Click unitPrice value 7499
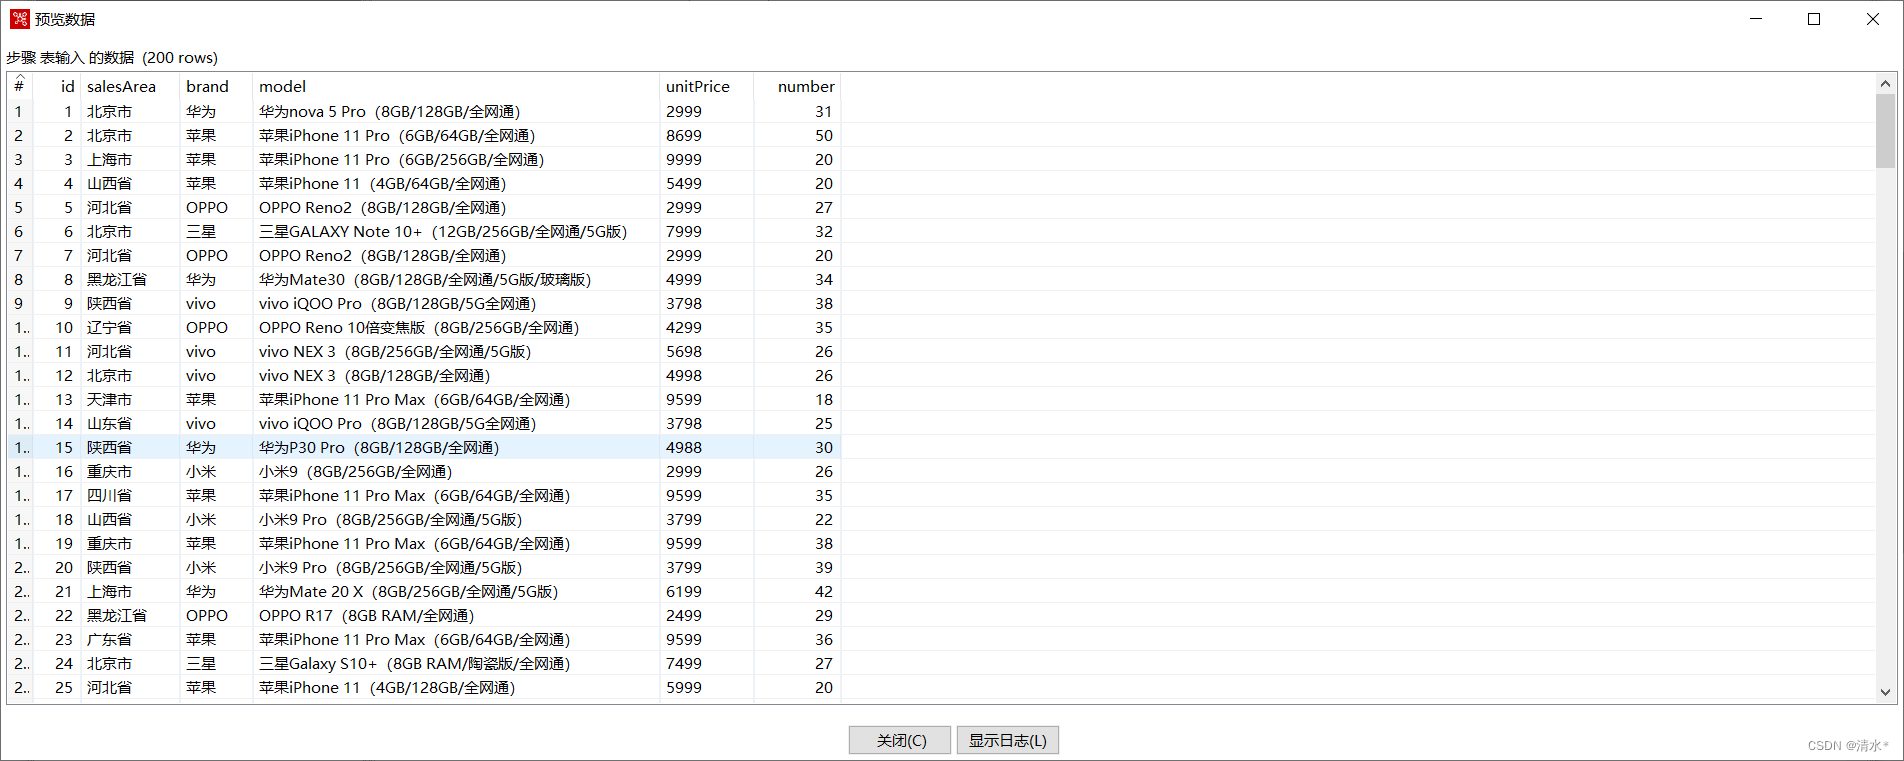 [x=684, y=663]
